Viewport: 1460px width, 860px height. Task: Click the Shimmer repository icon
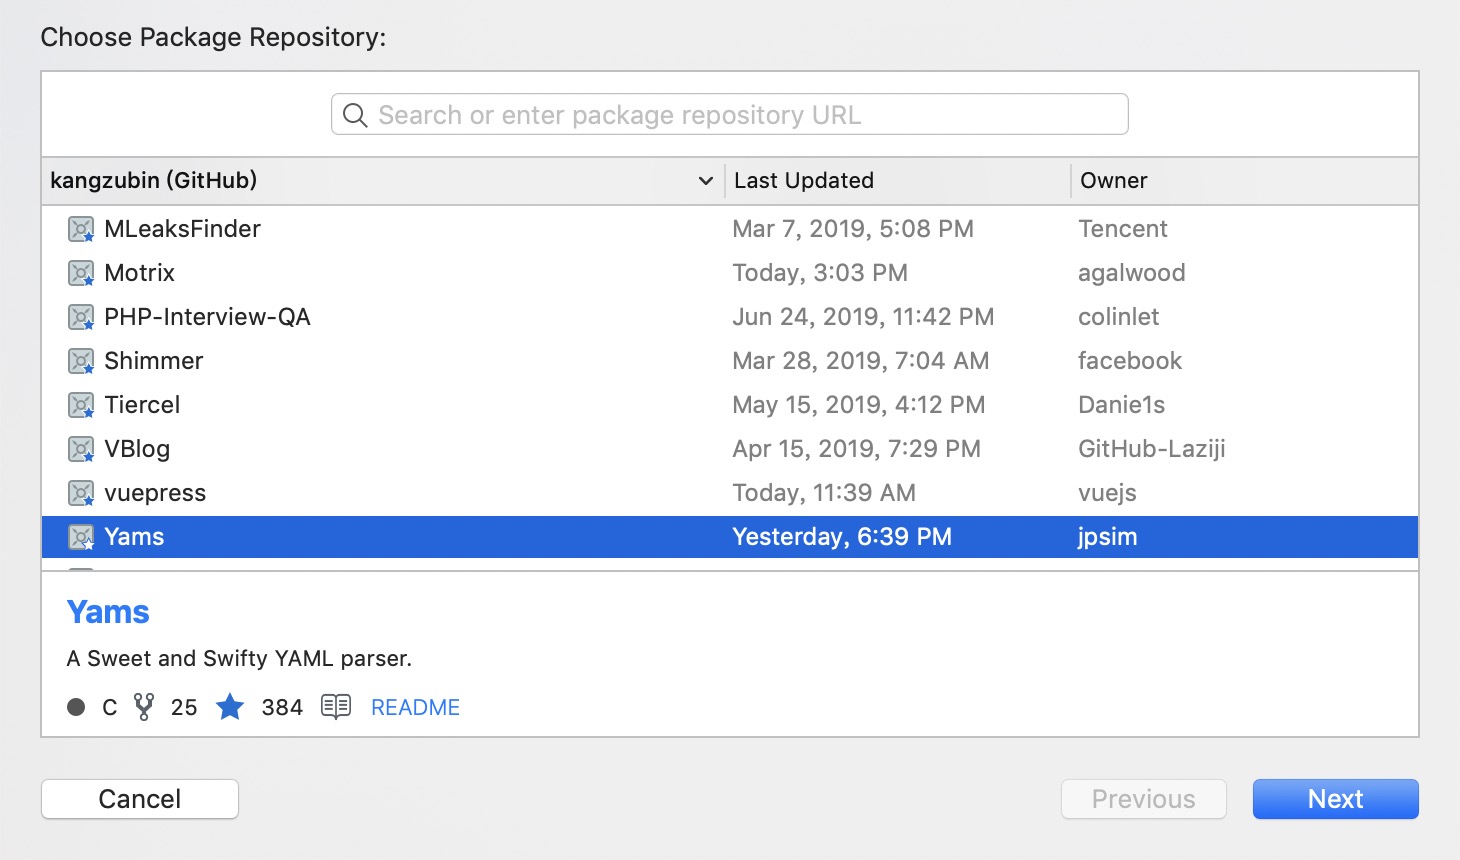coord(81,361)
